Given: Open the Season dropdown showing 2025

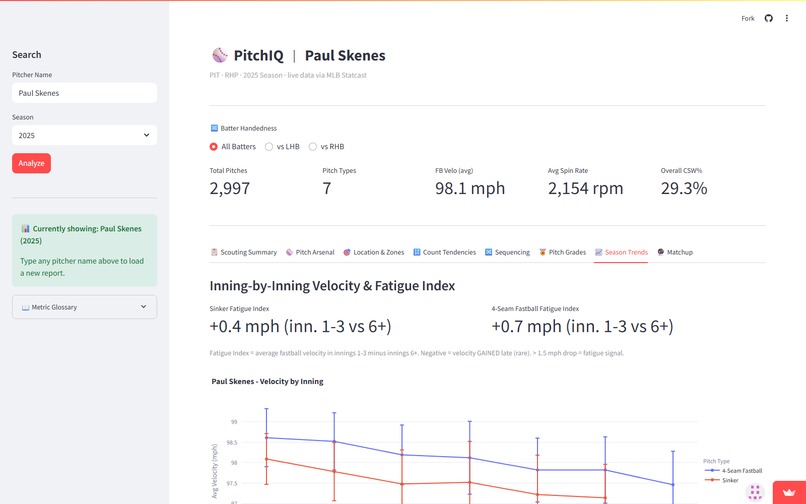Looking at the screenshot, I should [84, 135].
